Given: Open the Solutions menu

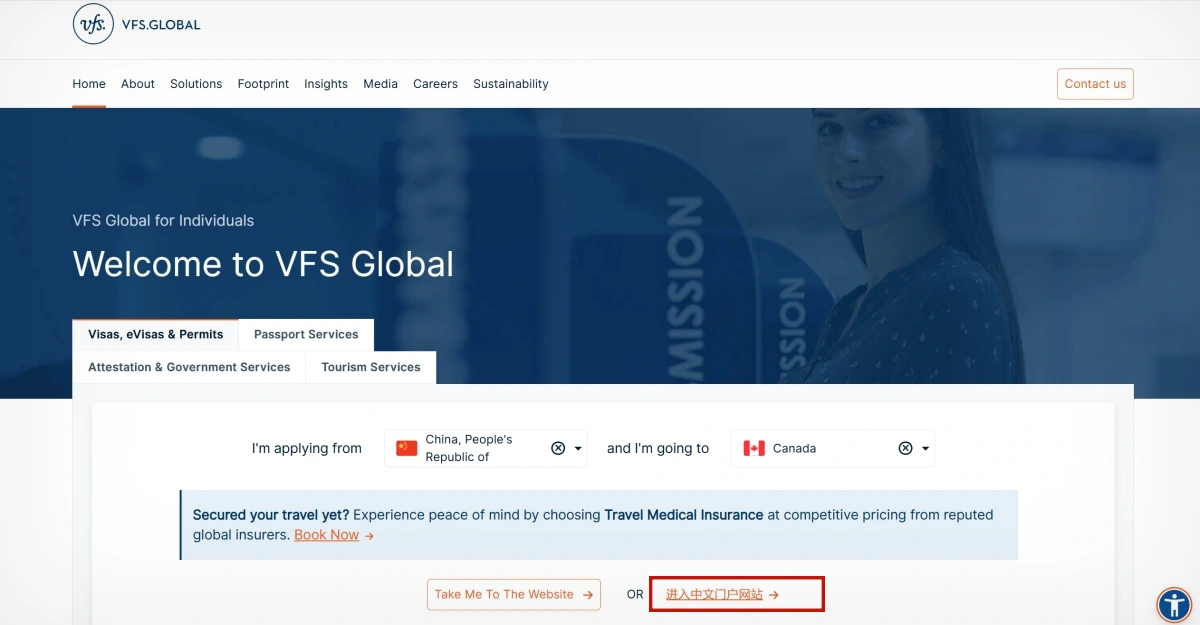Looking at the screenshot, I should 196,84.
